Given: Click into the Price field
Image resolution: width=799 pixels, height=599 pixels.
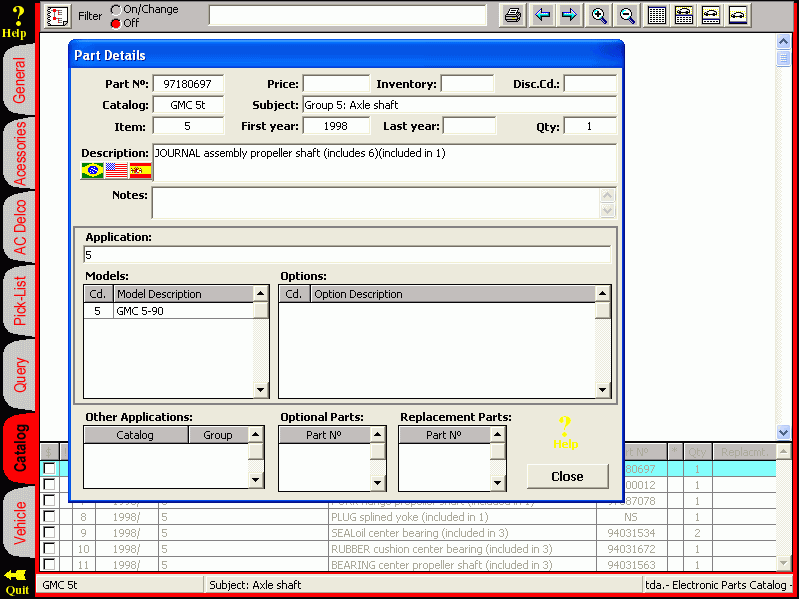Looking at the screenshot, I should (336, 84).
